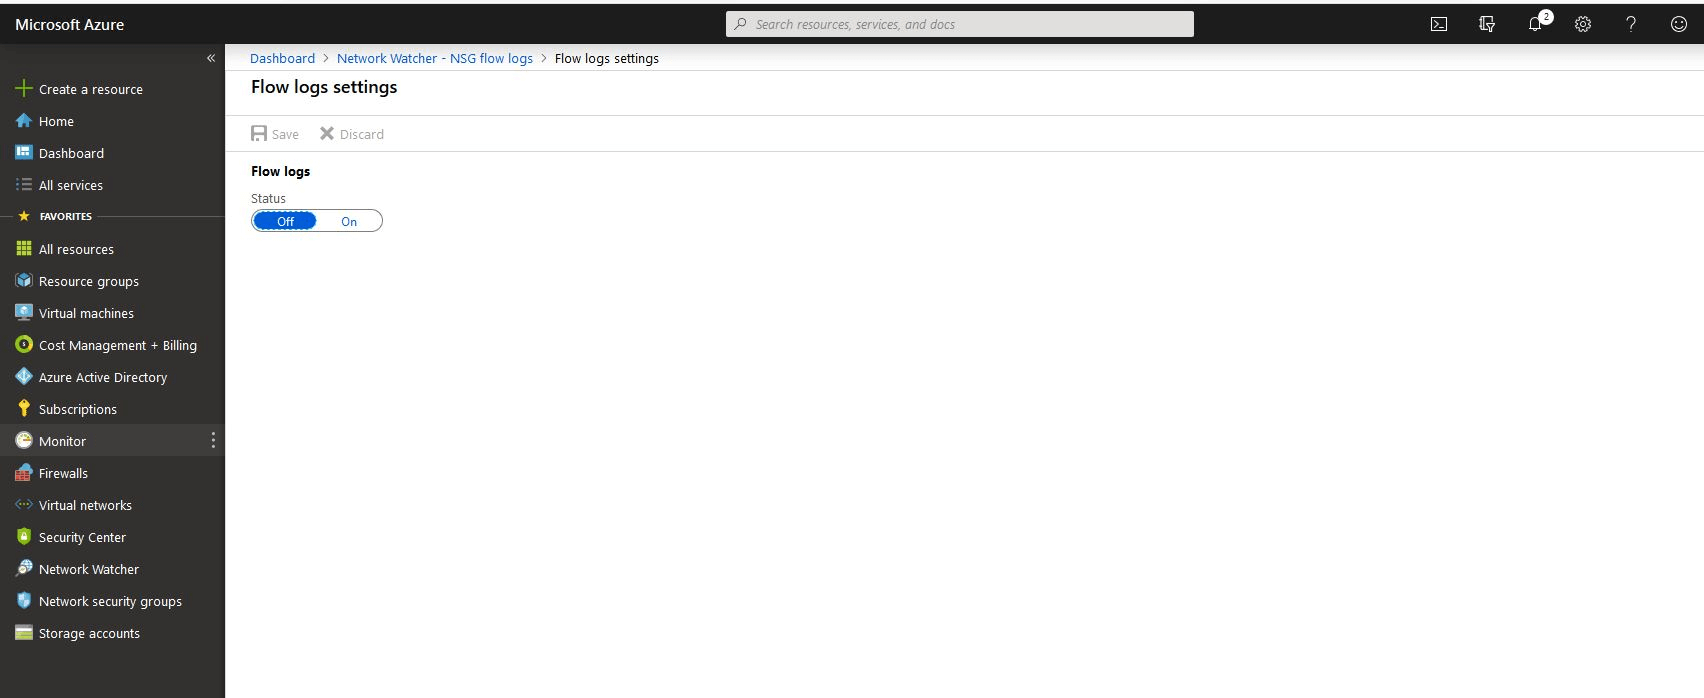Open Virtual networks in the sidebar
Screen dimensions: 1704x698
pos(85,505)
